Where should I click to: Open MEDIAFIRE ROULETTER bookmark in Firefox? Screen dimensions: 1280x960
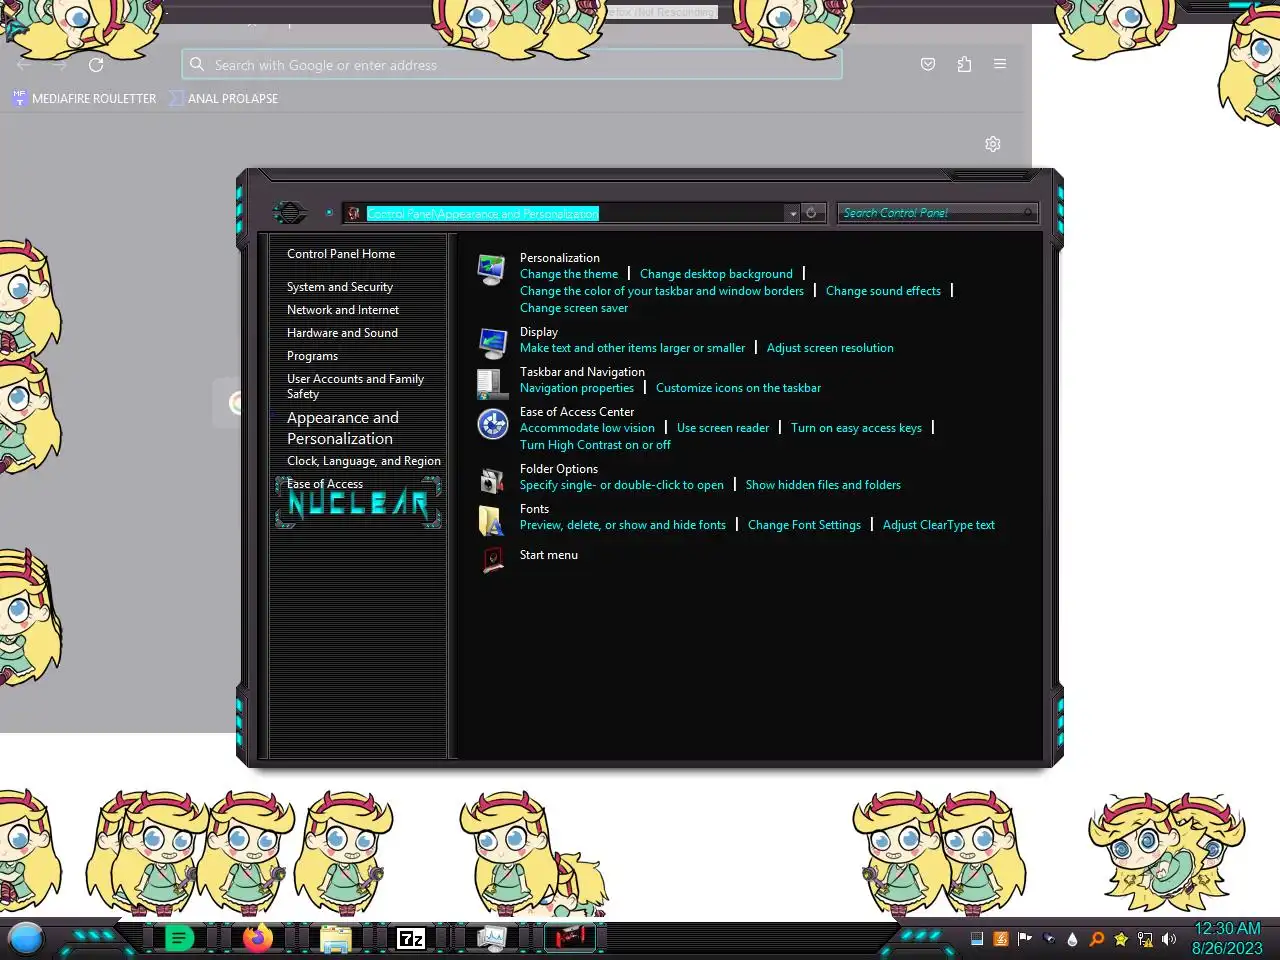(x=84, y=98)
